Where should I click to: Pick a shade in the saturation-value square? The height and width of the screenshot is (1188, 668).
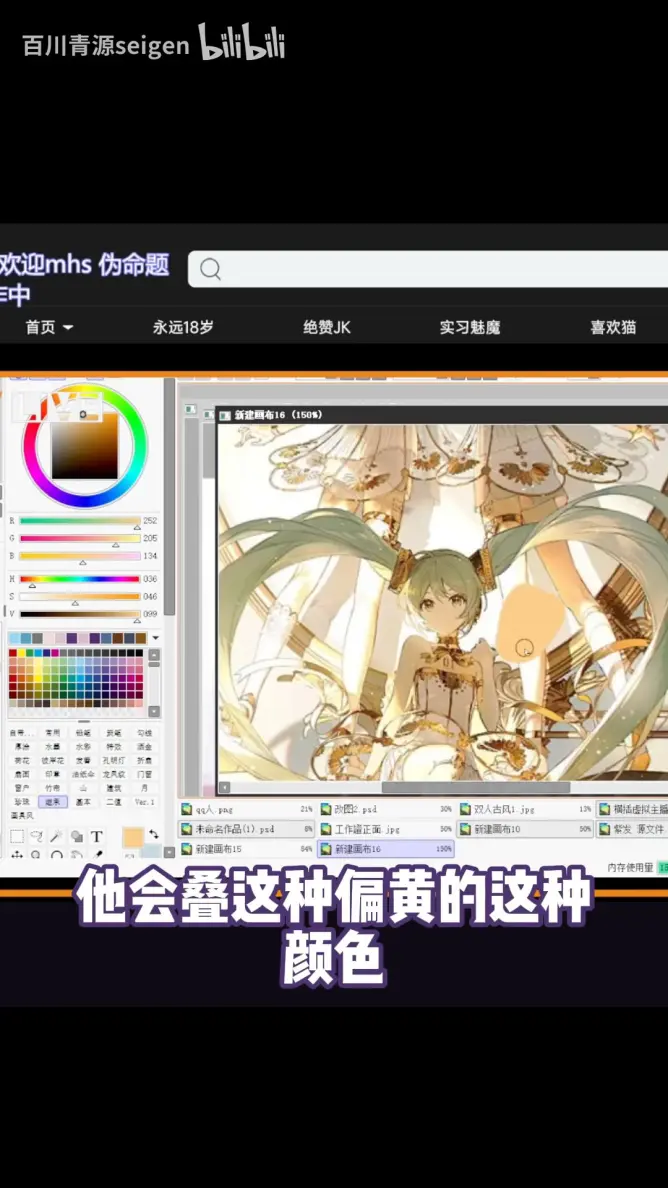point(84,447)
